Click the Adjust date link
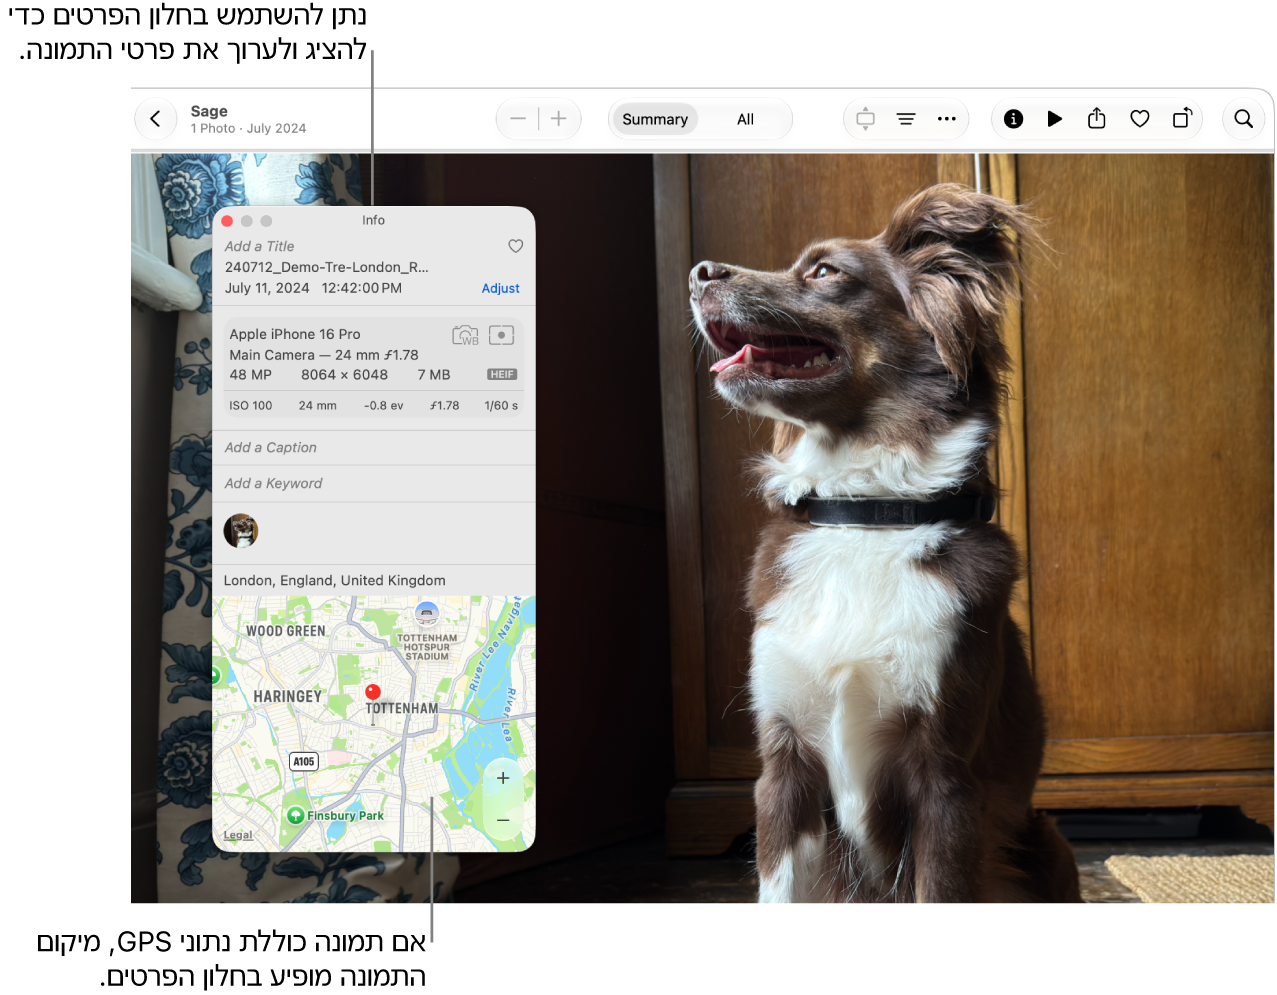This screenshot has width=1277, height=995. [500, 288]
